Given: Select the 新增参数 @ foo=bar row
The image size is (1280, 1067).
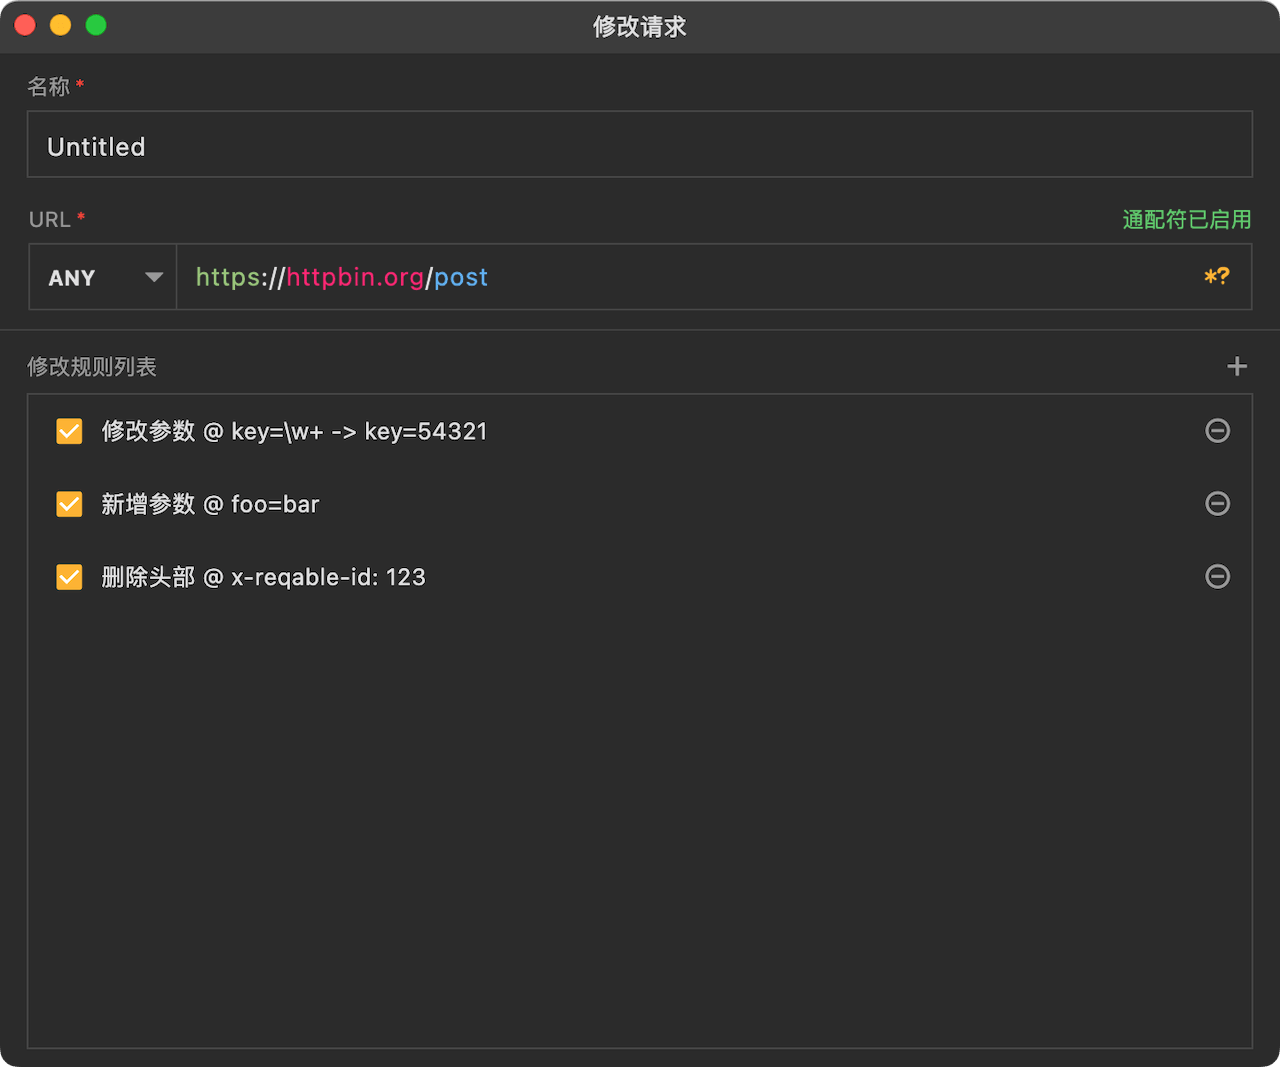Looking at the screenshot, I should (x=640, y=504).
